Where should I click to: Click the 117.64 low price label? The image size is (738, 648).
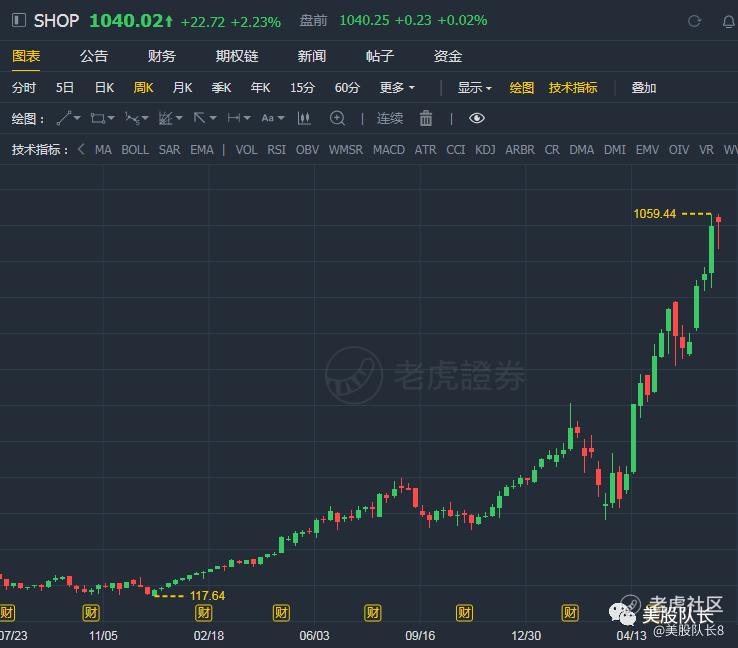(x=208, y=596)
